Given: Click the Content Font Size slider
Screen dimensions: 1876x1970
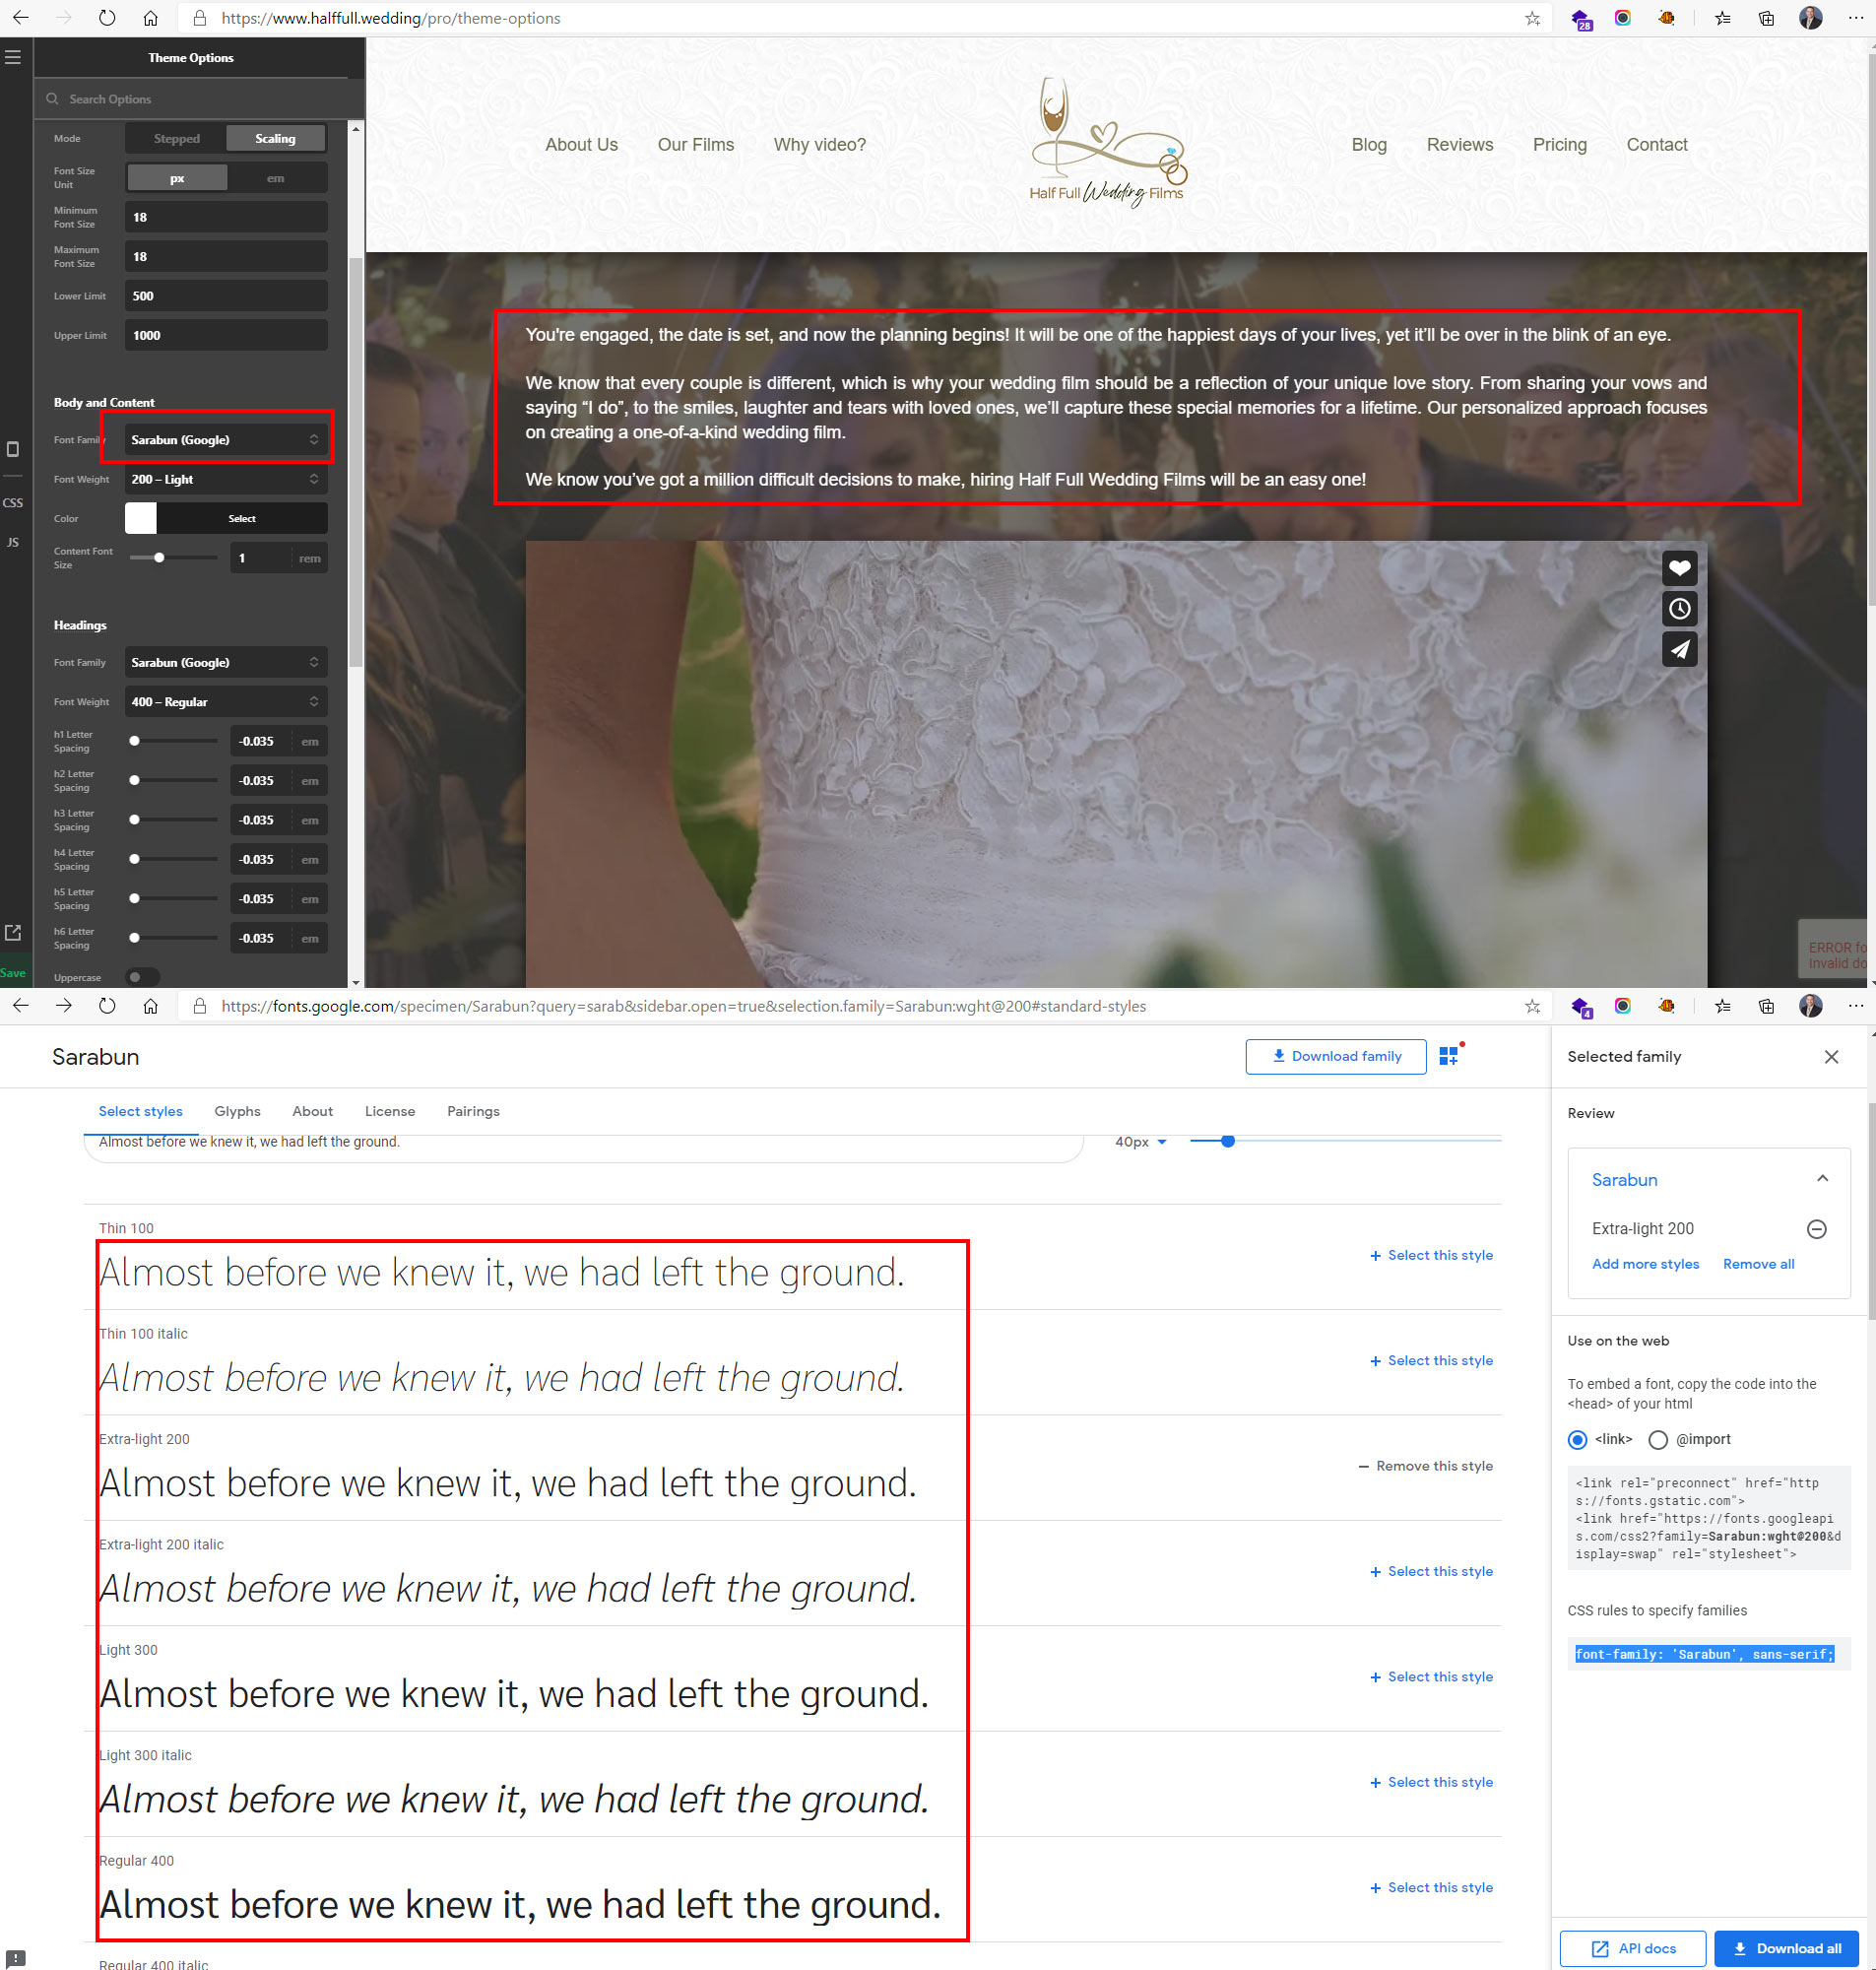Looking at the screenshot, I should [x=173, y=558].
